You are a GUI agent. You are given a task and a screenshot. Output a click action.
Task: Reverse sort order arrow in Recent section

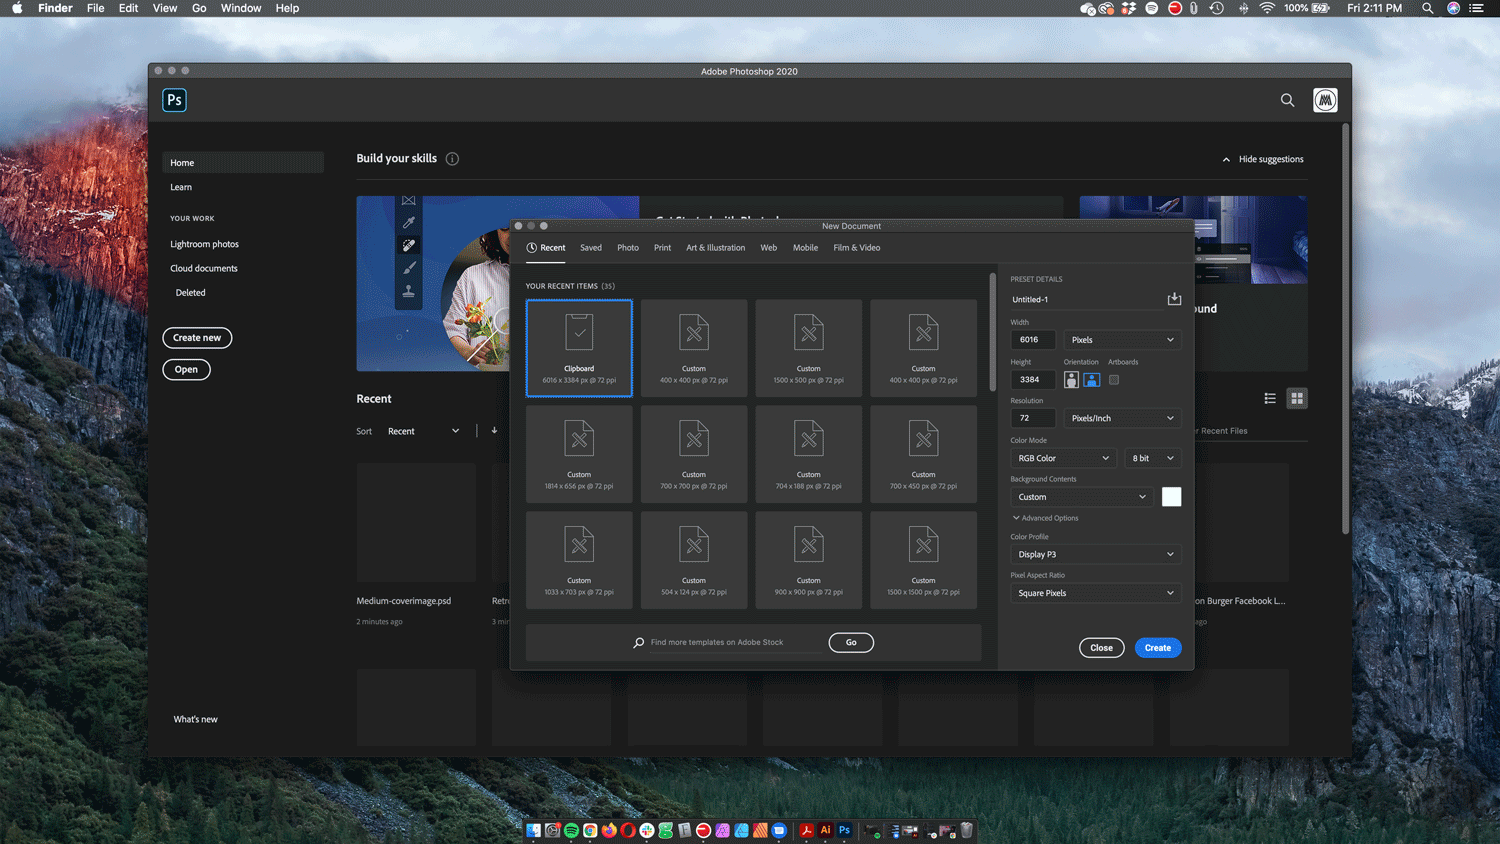click(494, 431)
